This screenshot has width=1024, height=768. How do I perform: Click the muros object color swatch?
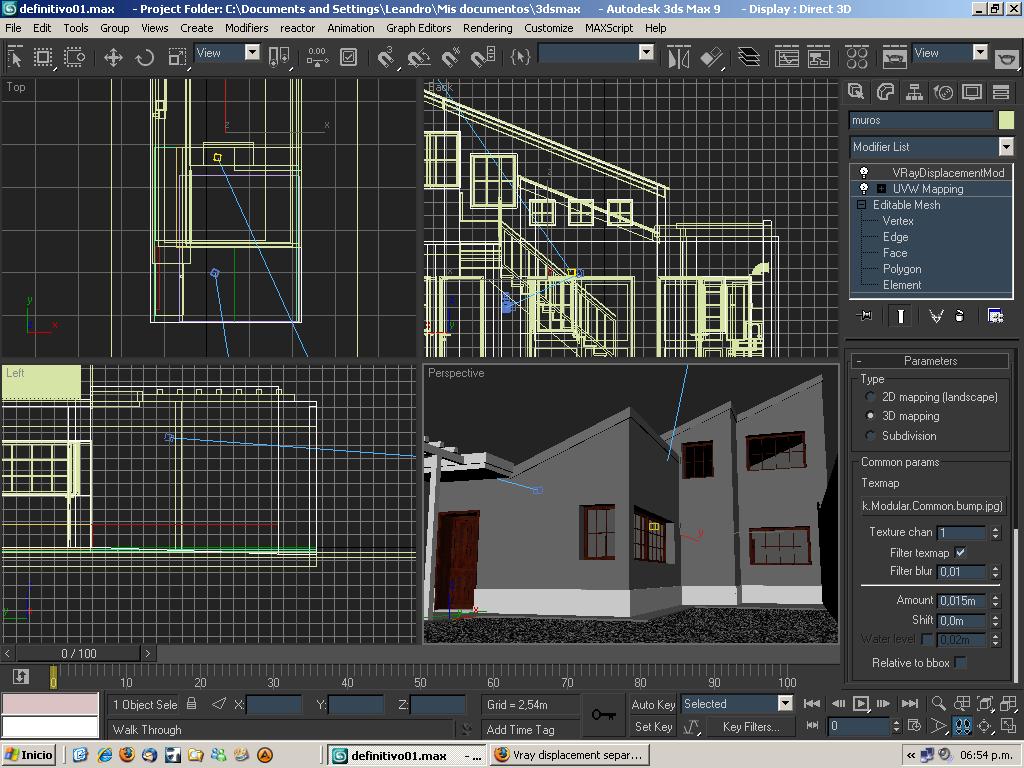1005,120
